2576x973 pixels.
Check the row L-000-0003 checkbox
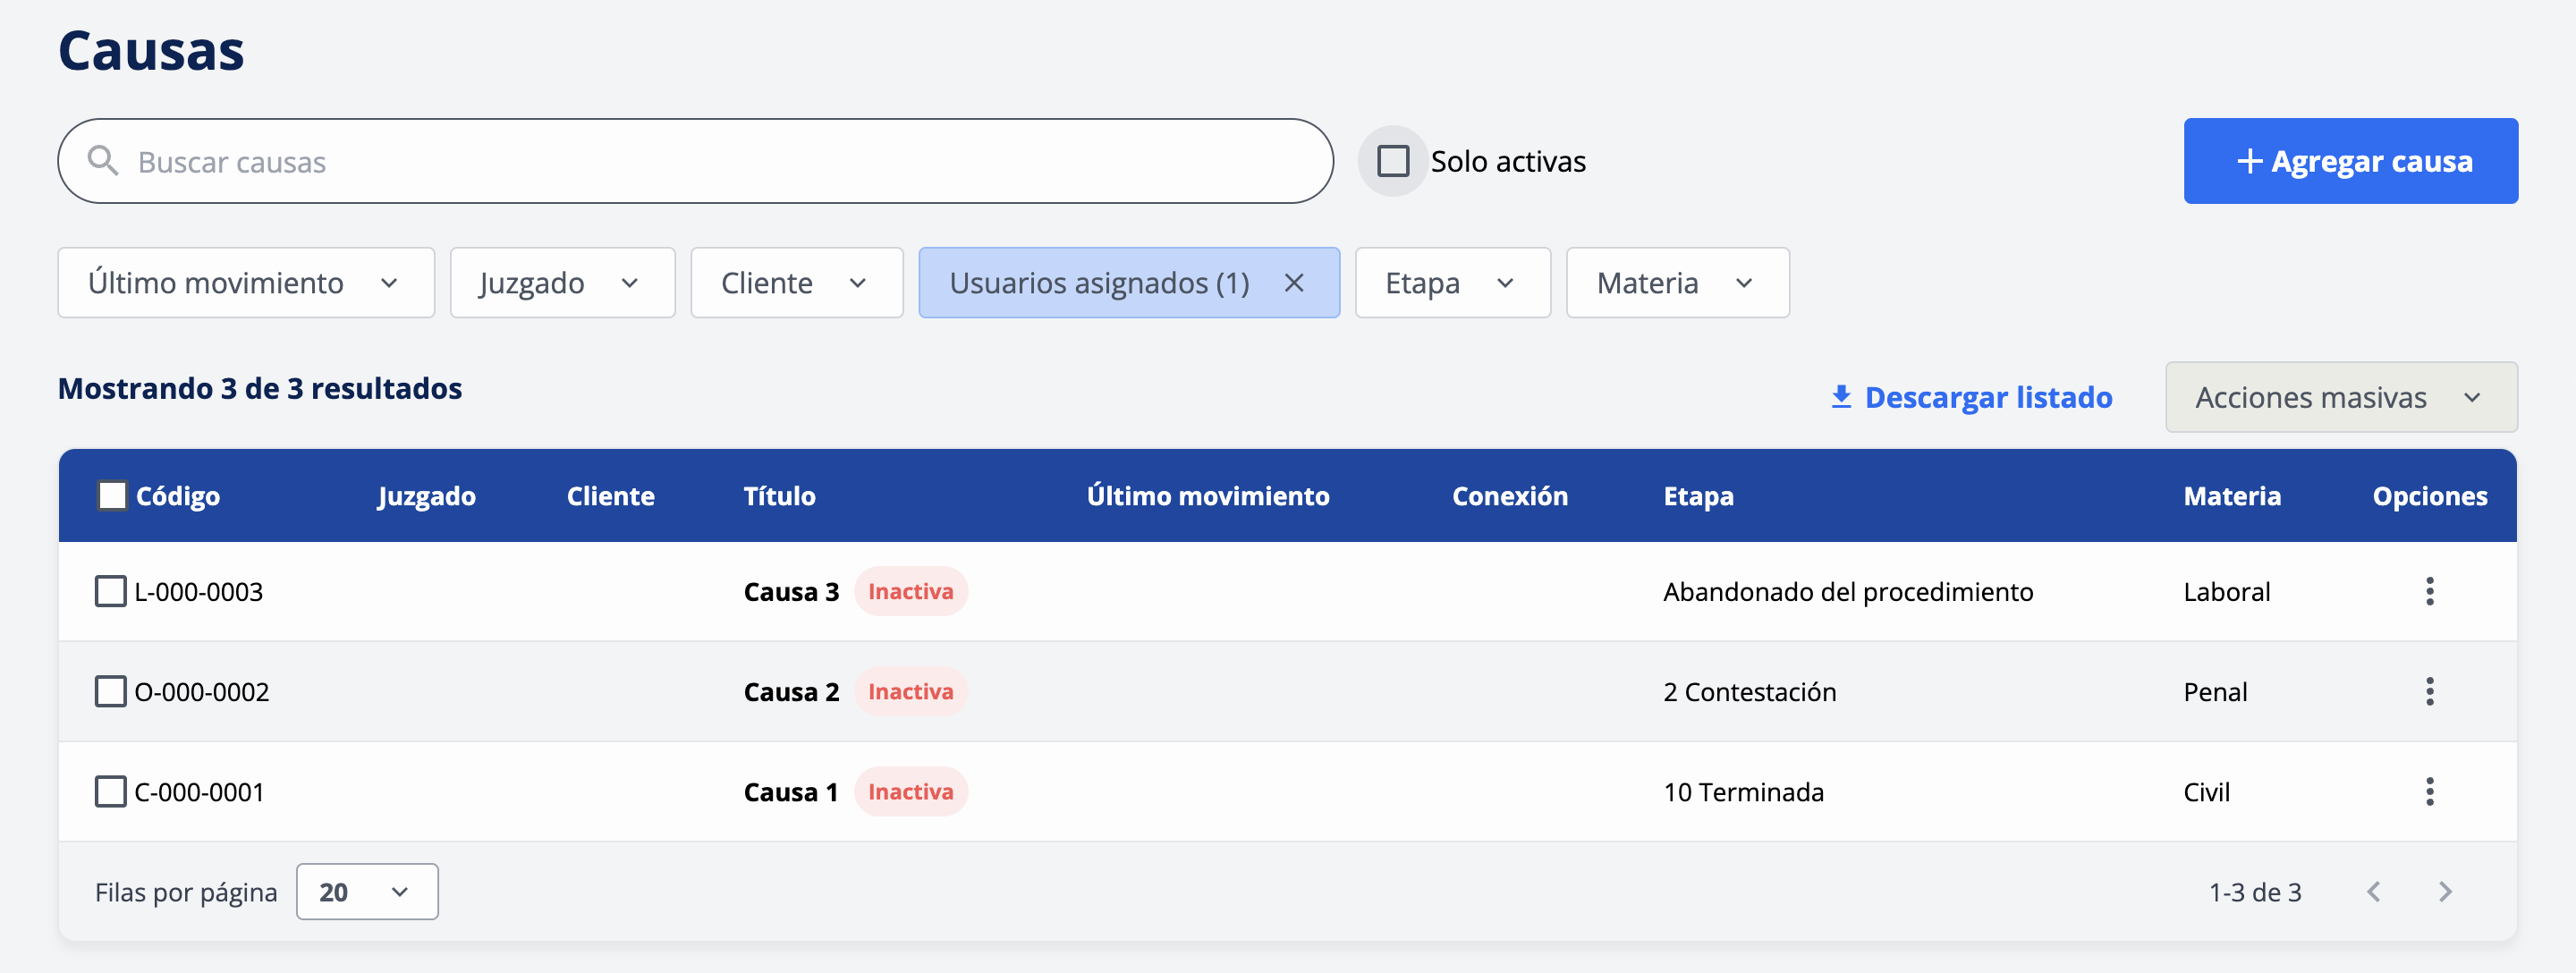click(110, 591)
